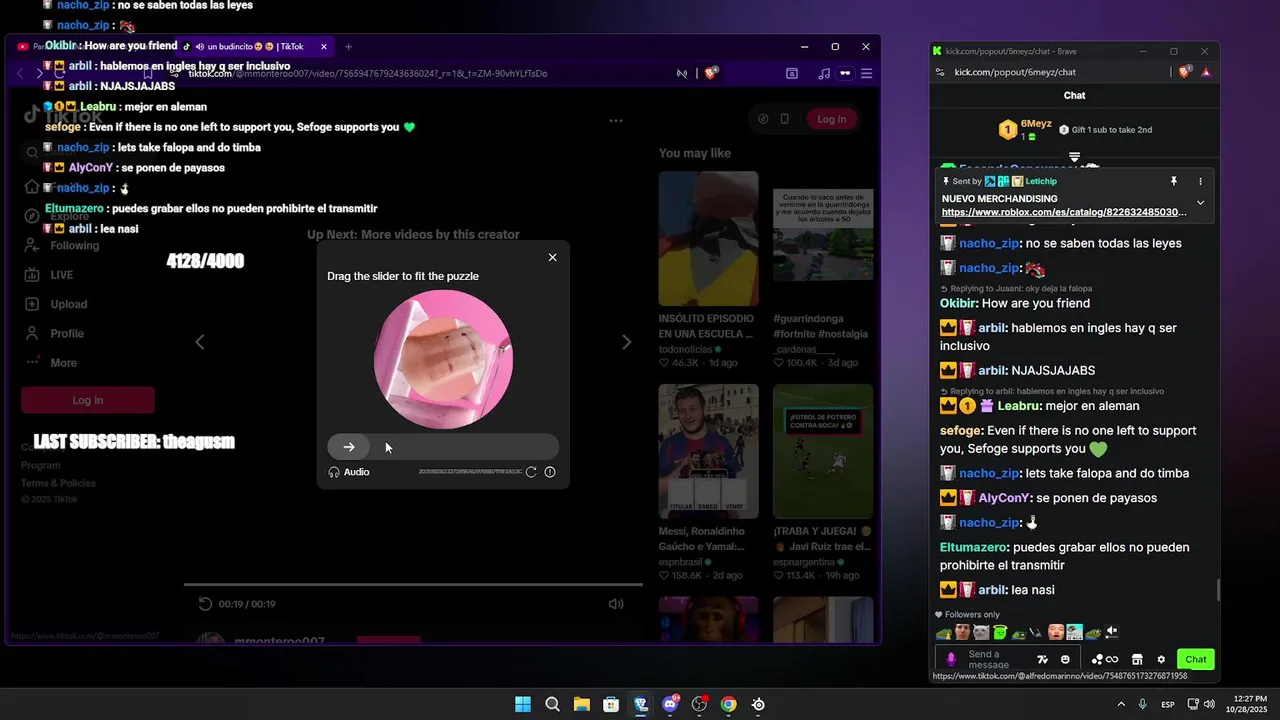
Task: Open espnbrasil creator link
Action: tap(687, 562)
